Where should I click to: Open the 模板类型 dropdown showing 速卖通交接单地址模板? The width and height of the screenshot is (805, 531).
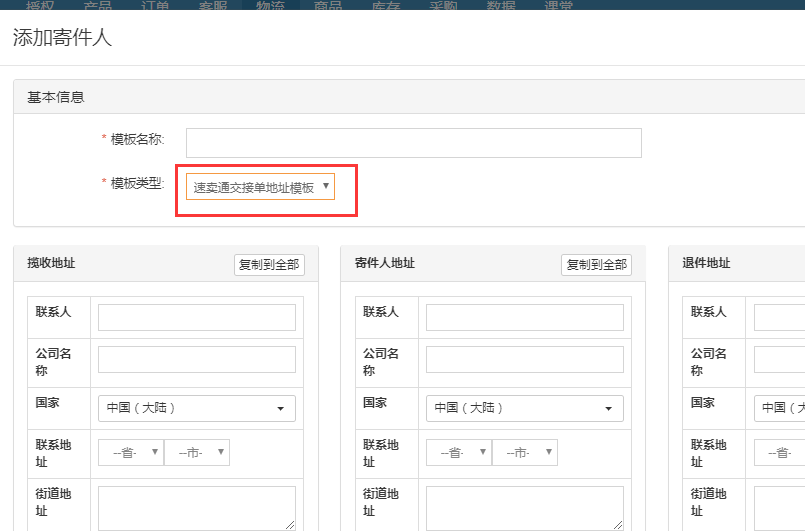(x=260, y=187)
